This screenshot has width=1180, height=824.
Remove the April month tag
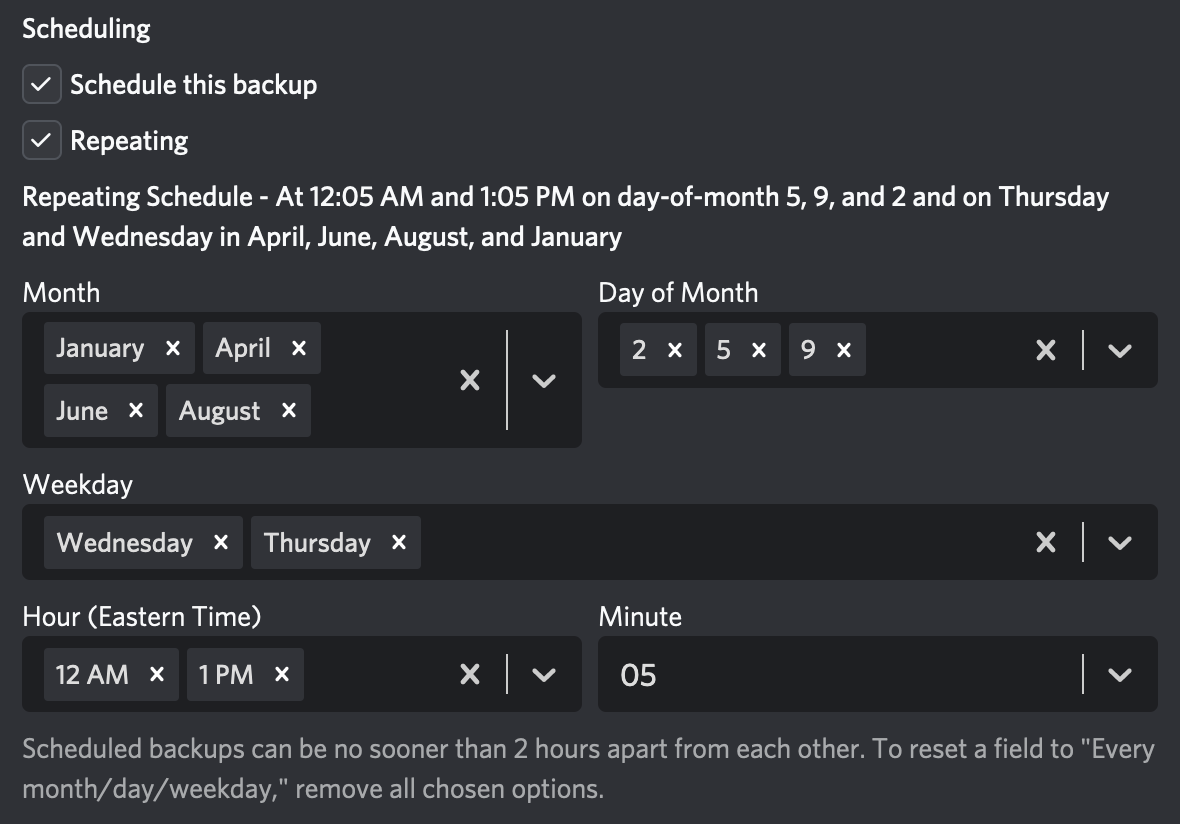pyautogui.click(x=299, y=348)
